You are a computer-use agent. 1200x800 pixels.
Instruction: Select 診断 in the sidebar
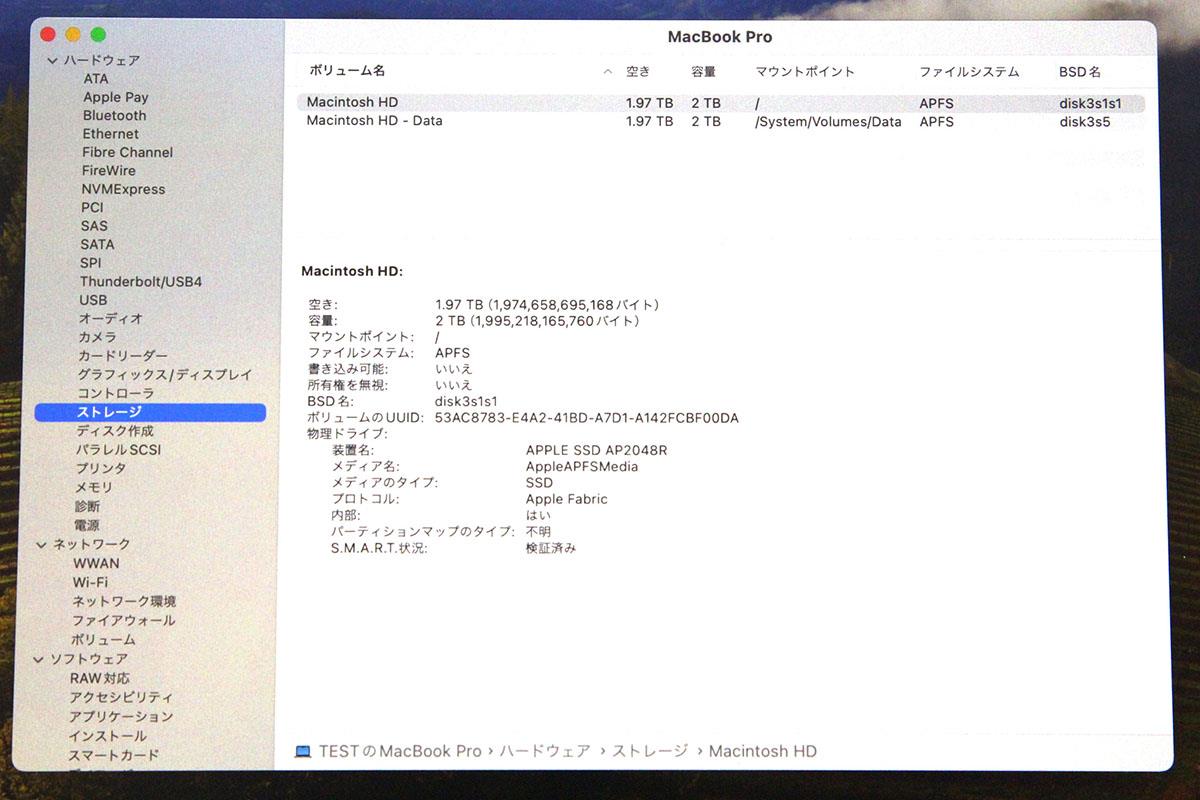pos(87,507)
